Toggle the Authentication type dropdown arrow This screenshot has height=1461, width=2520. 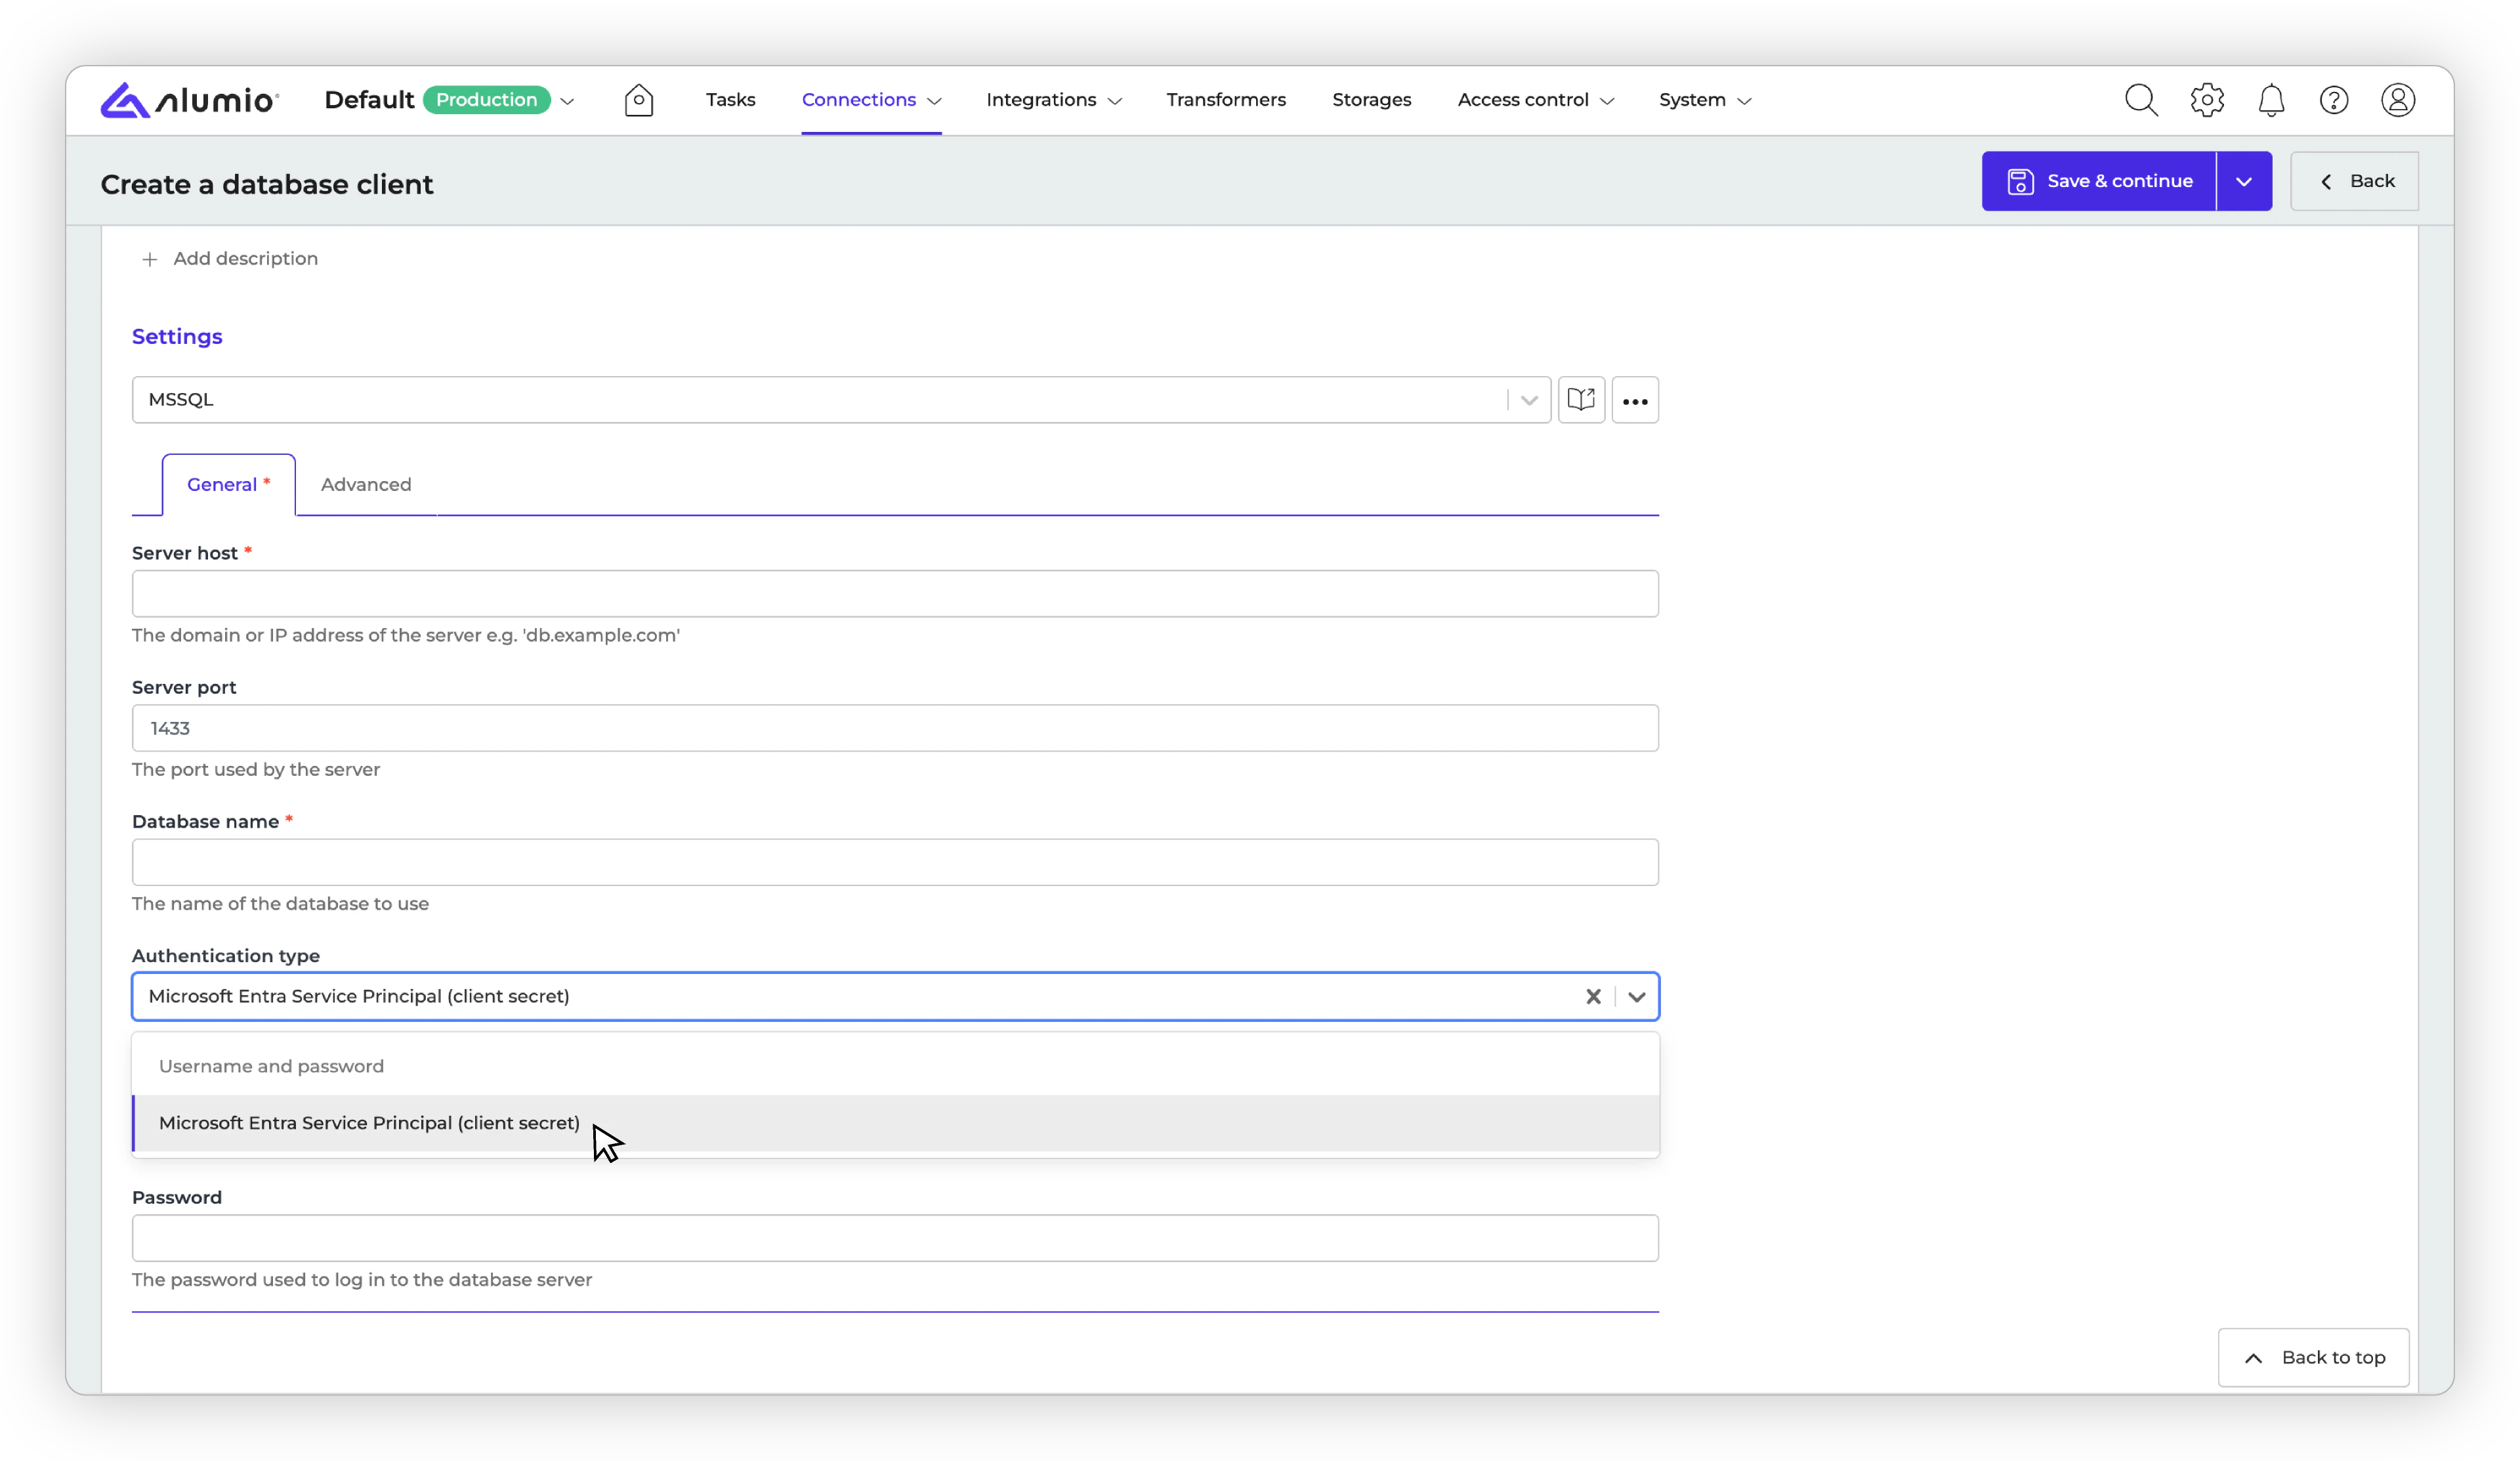[1636, 996]
